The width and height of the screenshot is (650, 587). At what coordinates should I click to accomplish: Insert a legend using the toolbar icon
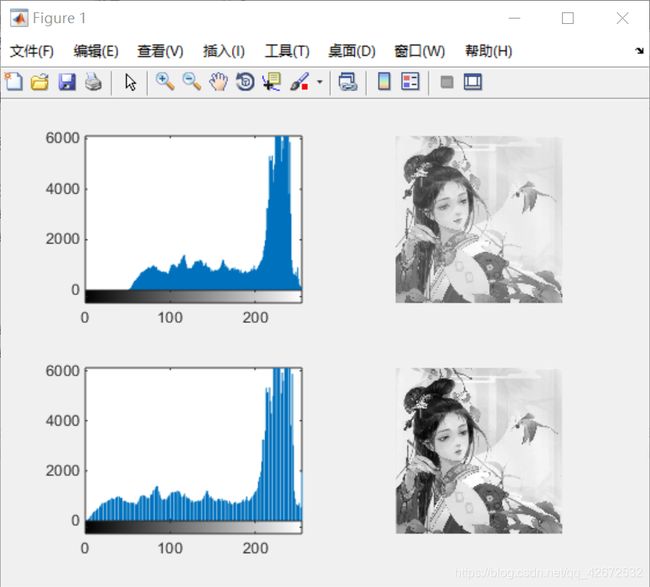click(410, 82)
